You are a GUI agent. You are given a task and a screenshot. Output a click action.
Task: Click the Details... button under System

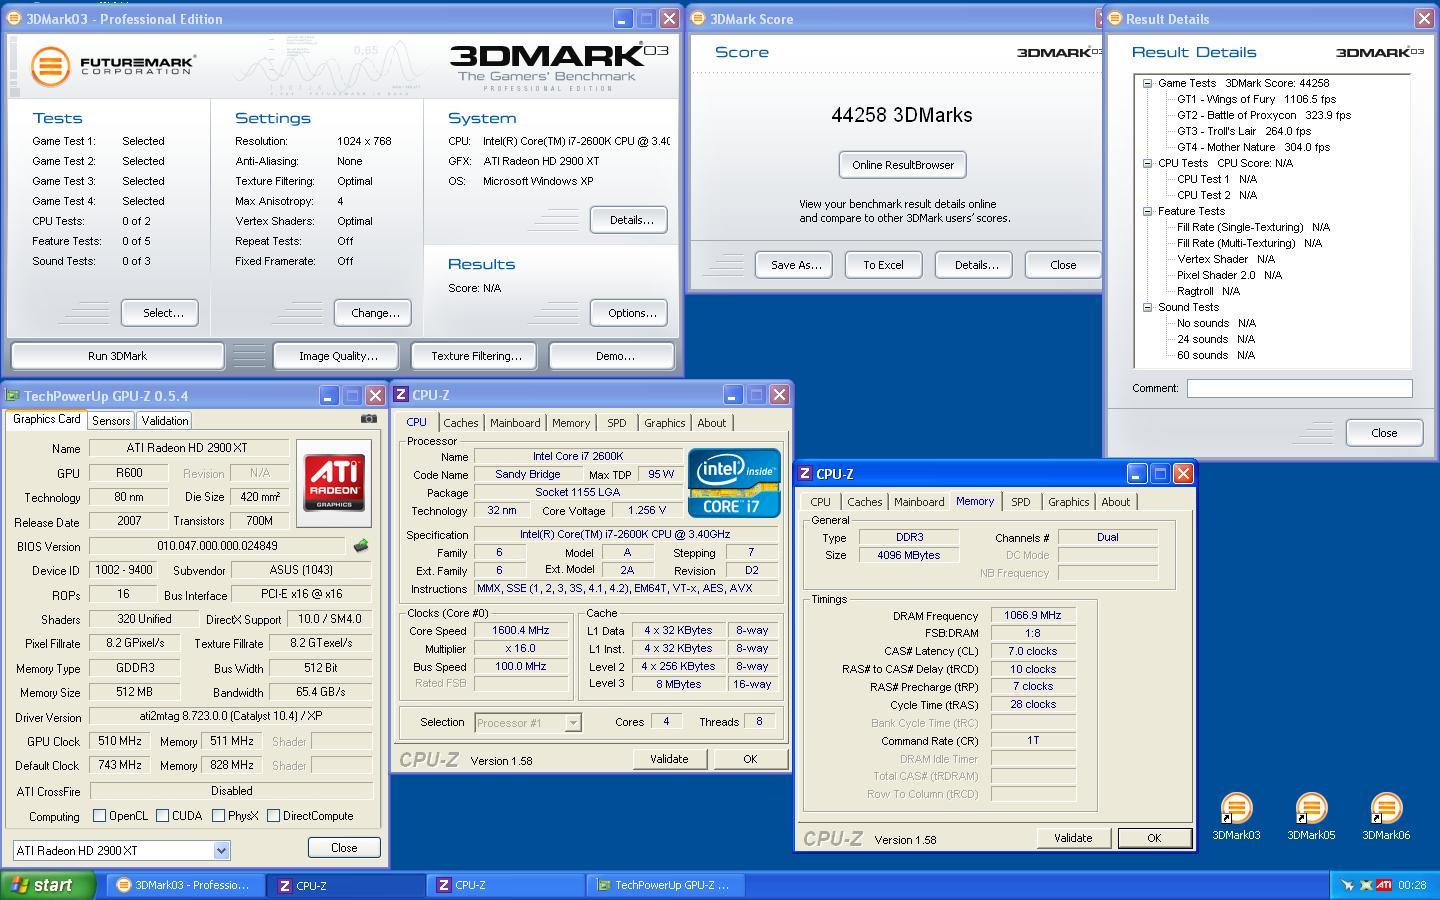coord(631,220)
